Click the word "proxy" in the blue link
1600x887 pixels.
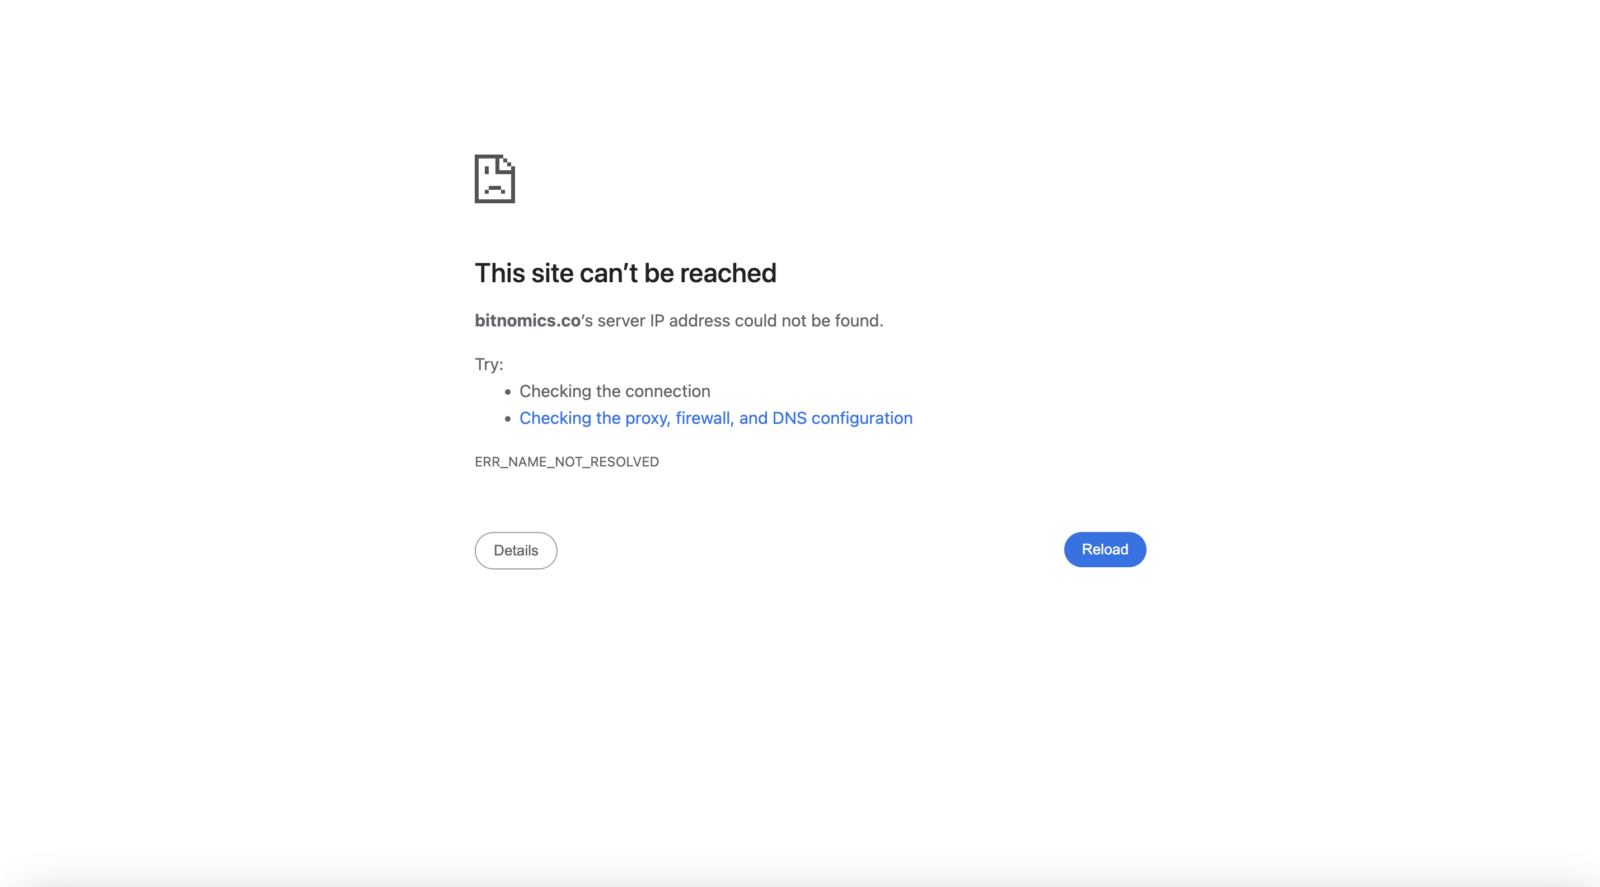[646, 418]
